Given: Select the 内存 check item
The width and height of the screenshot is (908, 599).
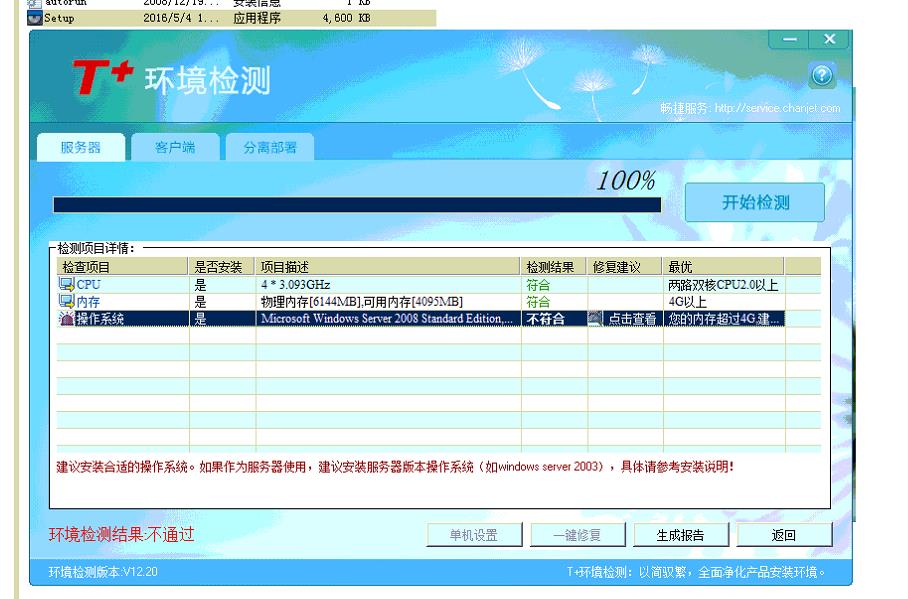Looking at the screenshot, I should click(88, 302).
